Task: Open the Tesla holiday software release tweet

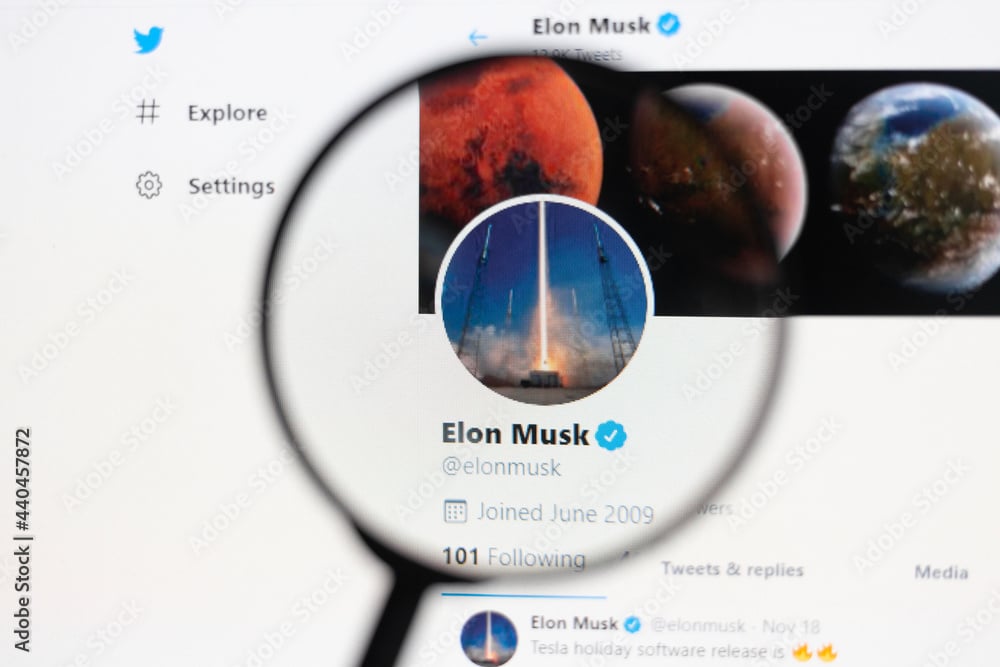Action: click(683, 650)
